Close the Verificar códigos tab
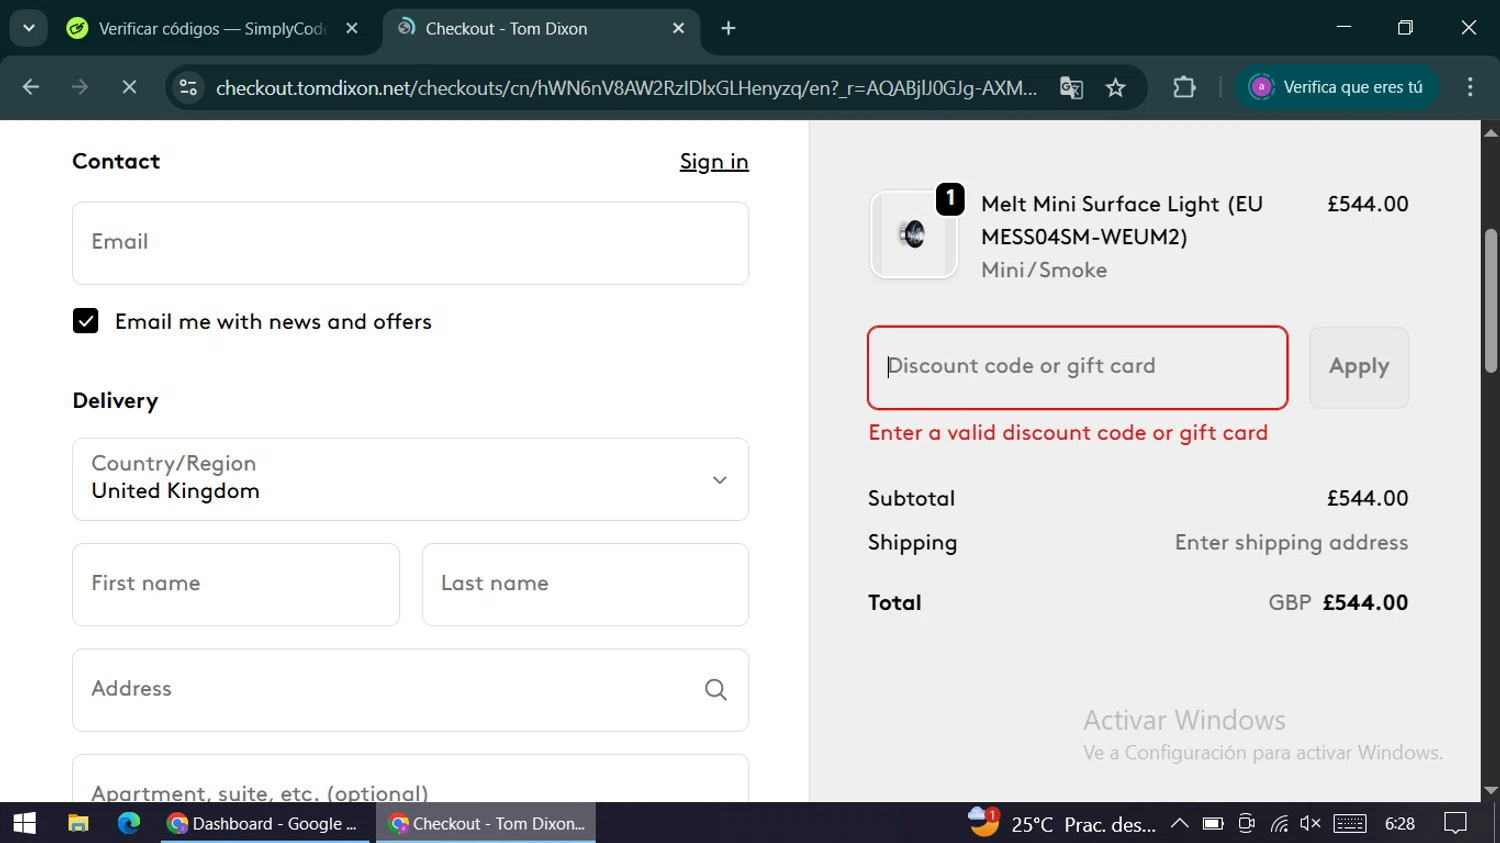The height and width of the screenshot is (843, 1500). (352, 29)
